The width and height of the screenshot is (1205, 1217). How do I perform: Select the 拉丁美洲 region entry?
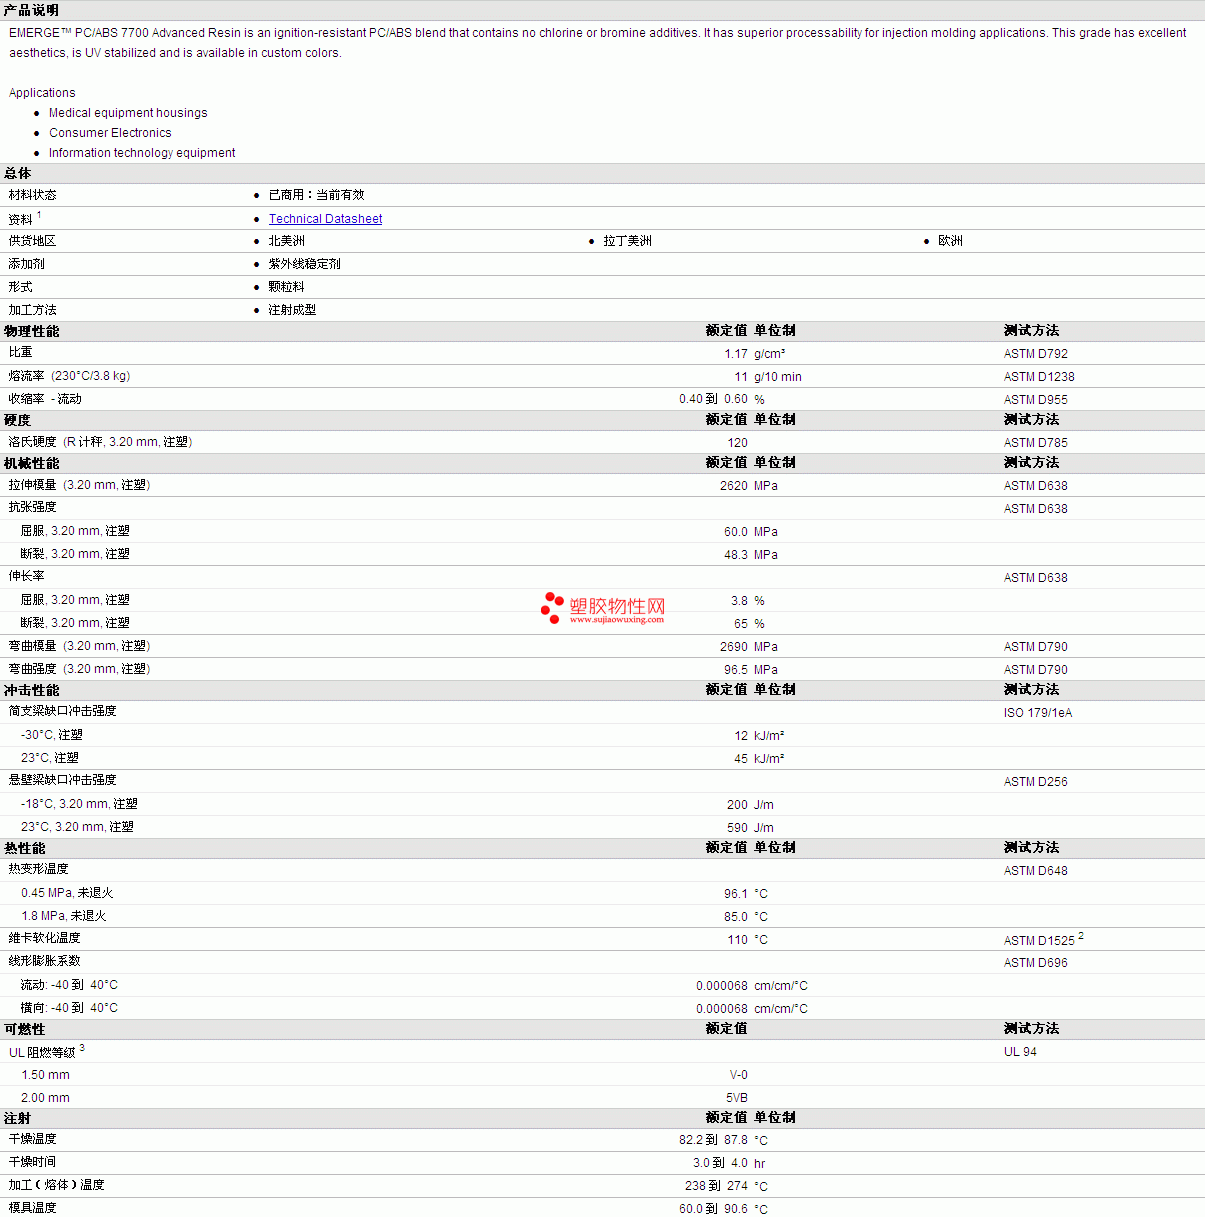[627, 241]
